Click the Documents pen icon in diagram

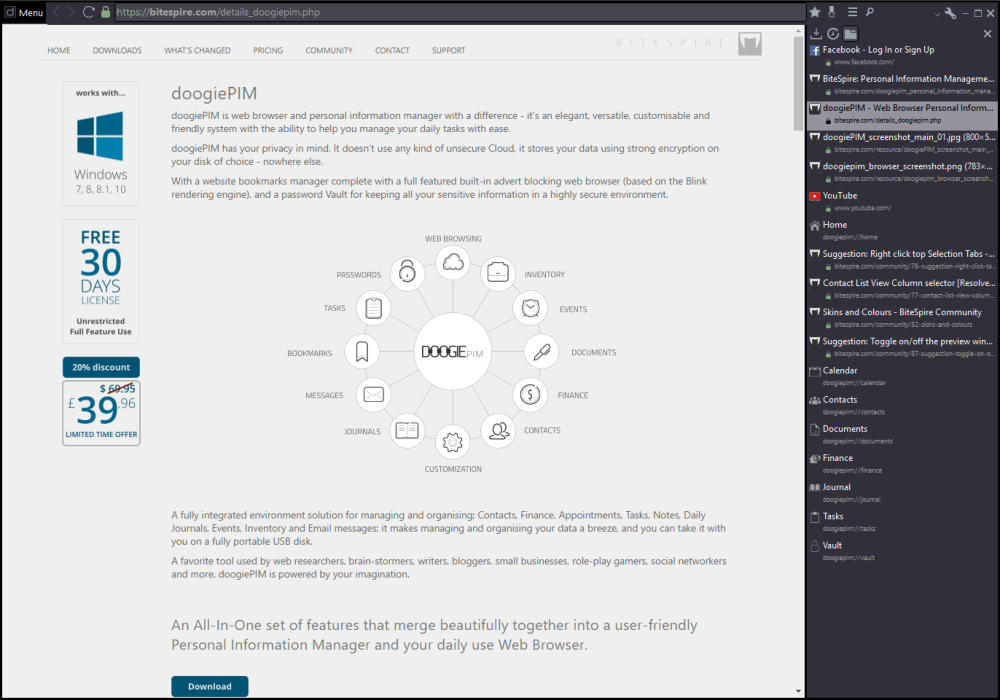[542, 352]
